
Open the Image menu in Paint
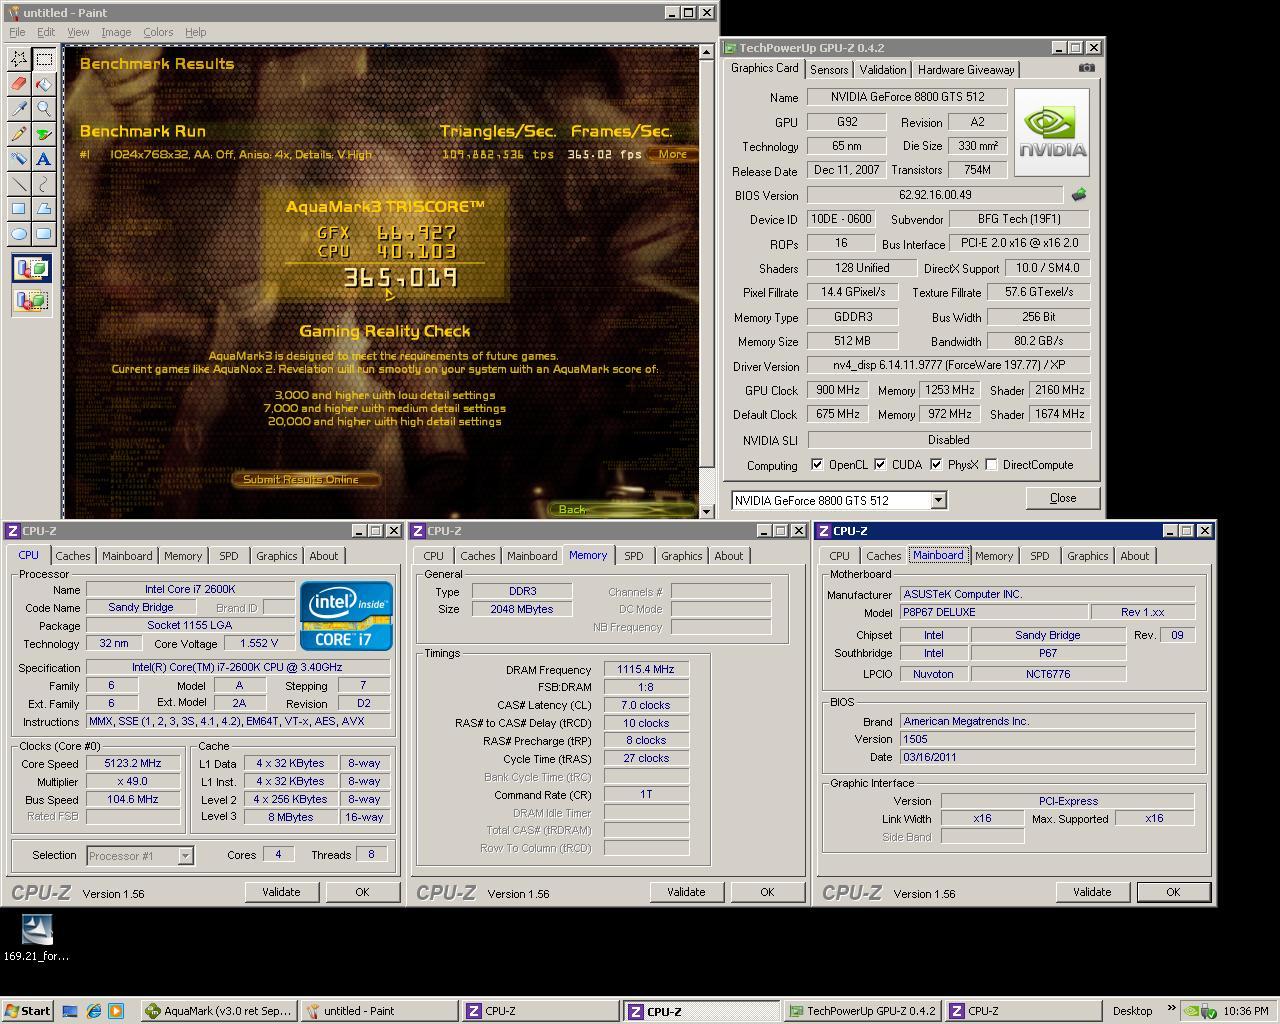point(116,32)
